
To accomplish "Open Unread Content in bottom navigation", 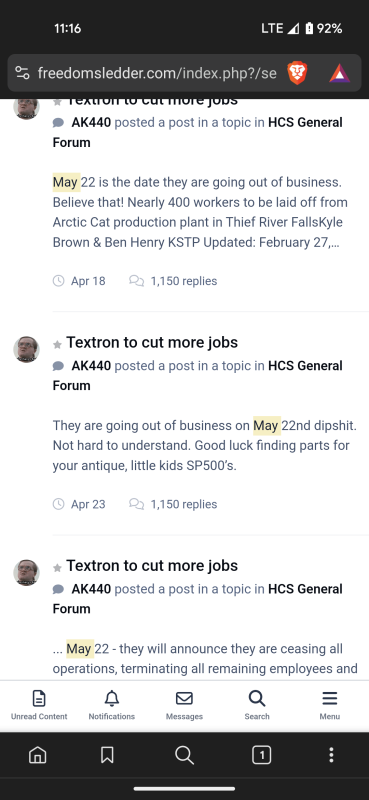I will [x=39, y=705].
